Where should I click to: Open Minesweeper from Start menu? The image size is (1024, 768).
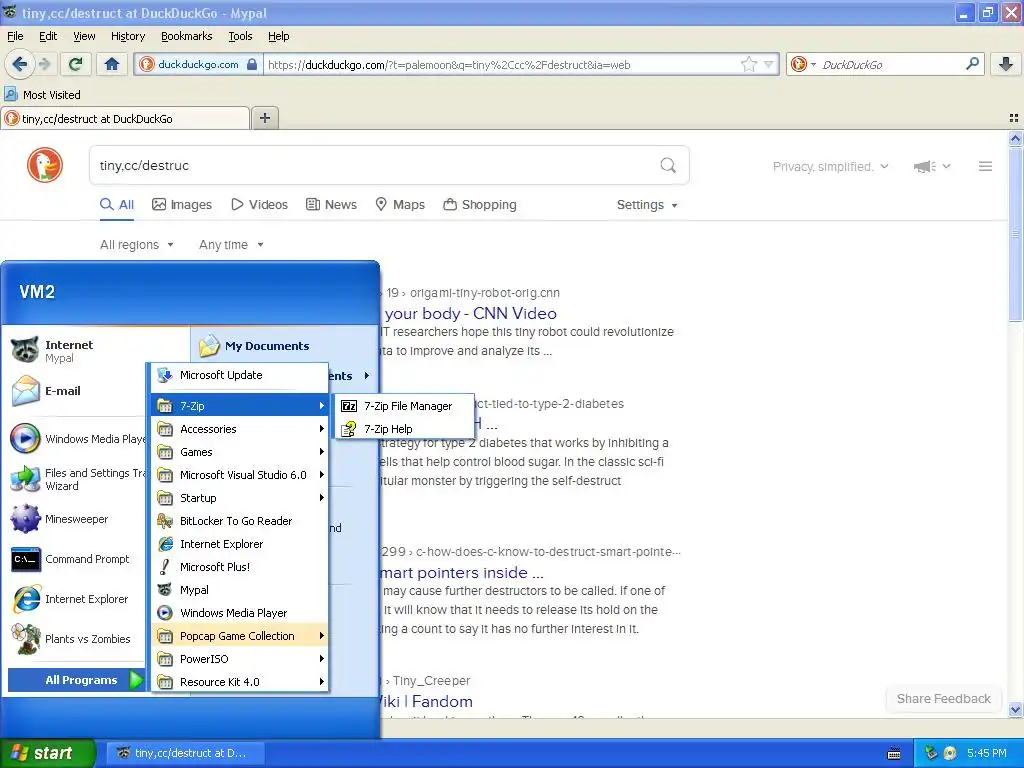pos(77,519)
